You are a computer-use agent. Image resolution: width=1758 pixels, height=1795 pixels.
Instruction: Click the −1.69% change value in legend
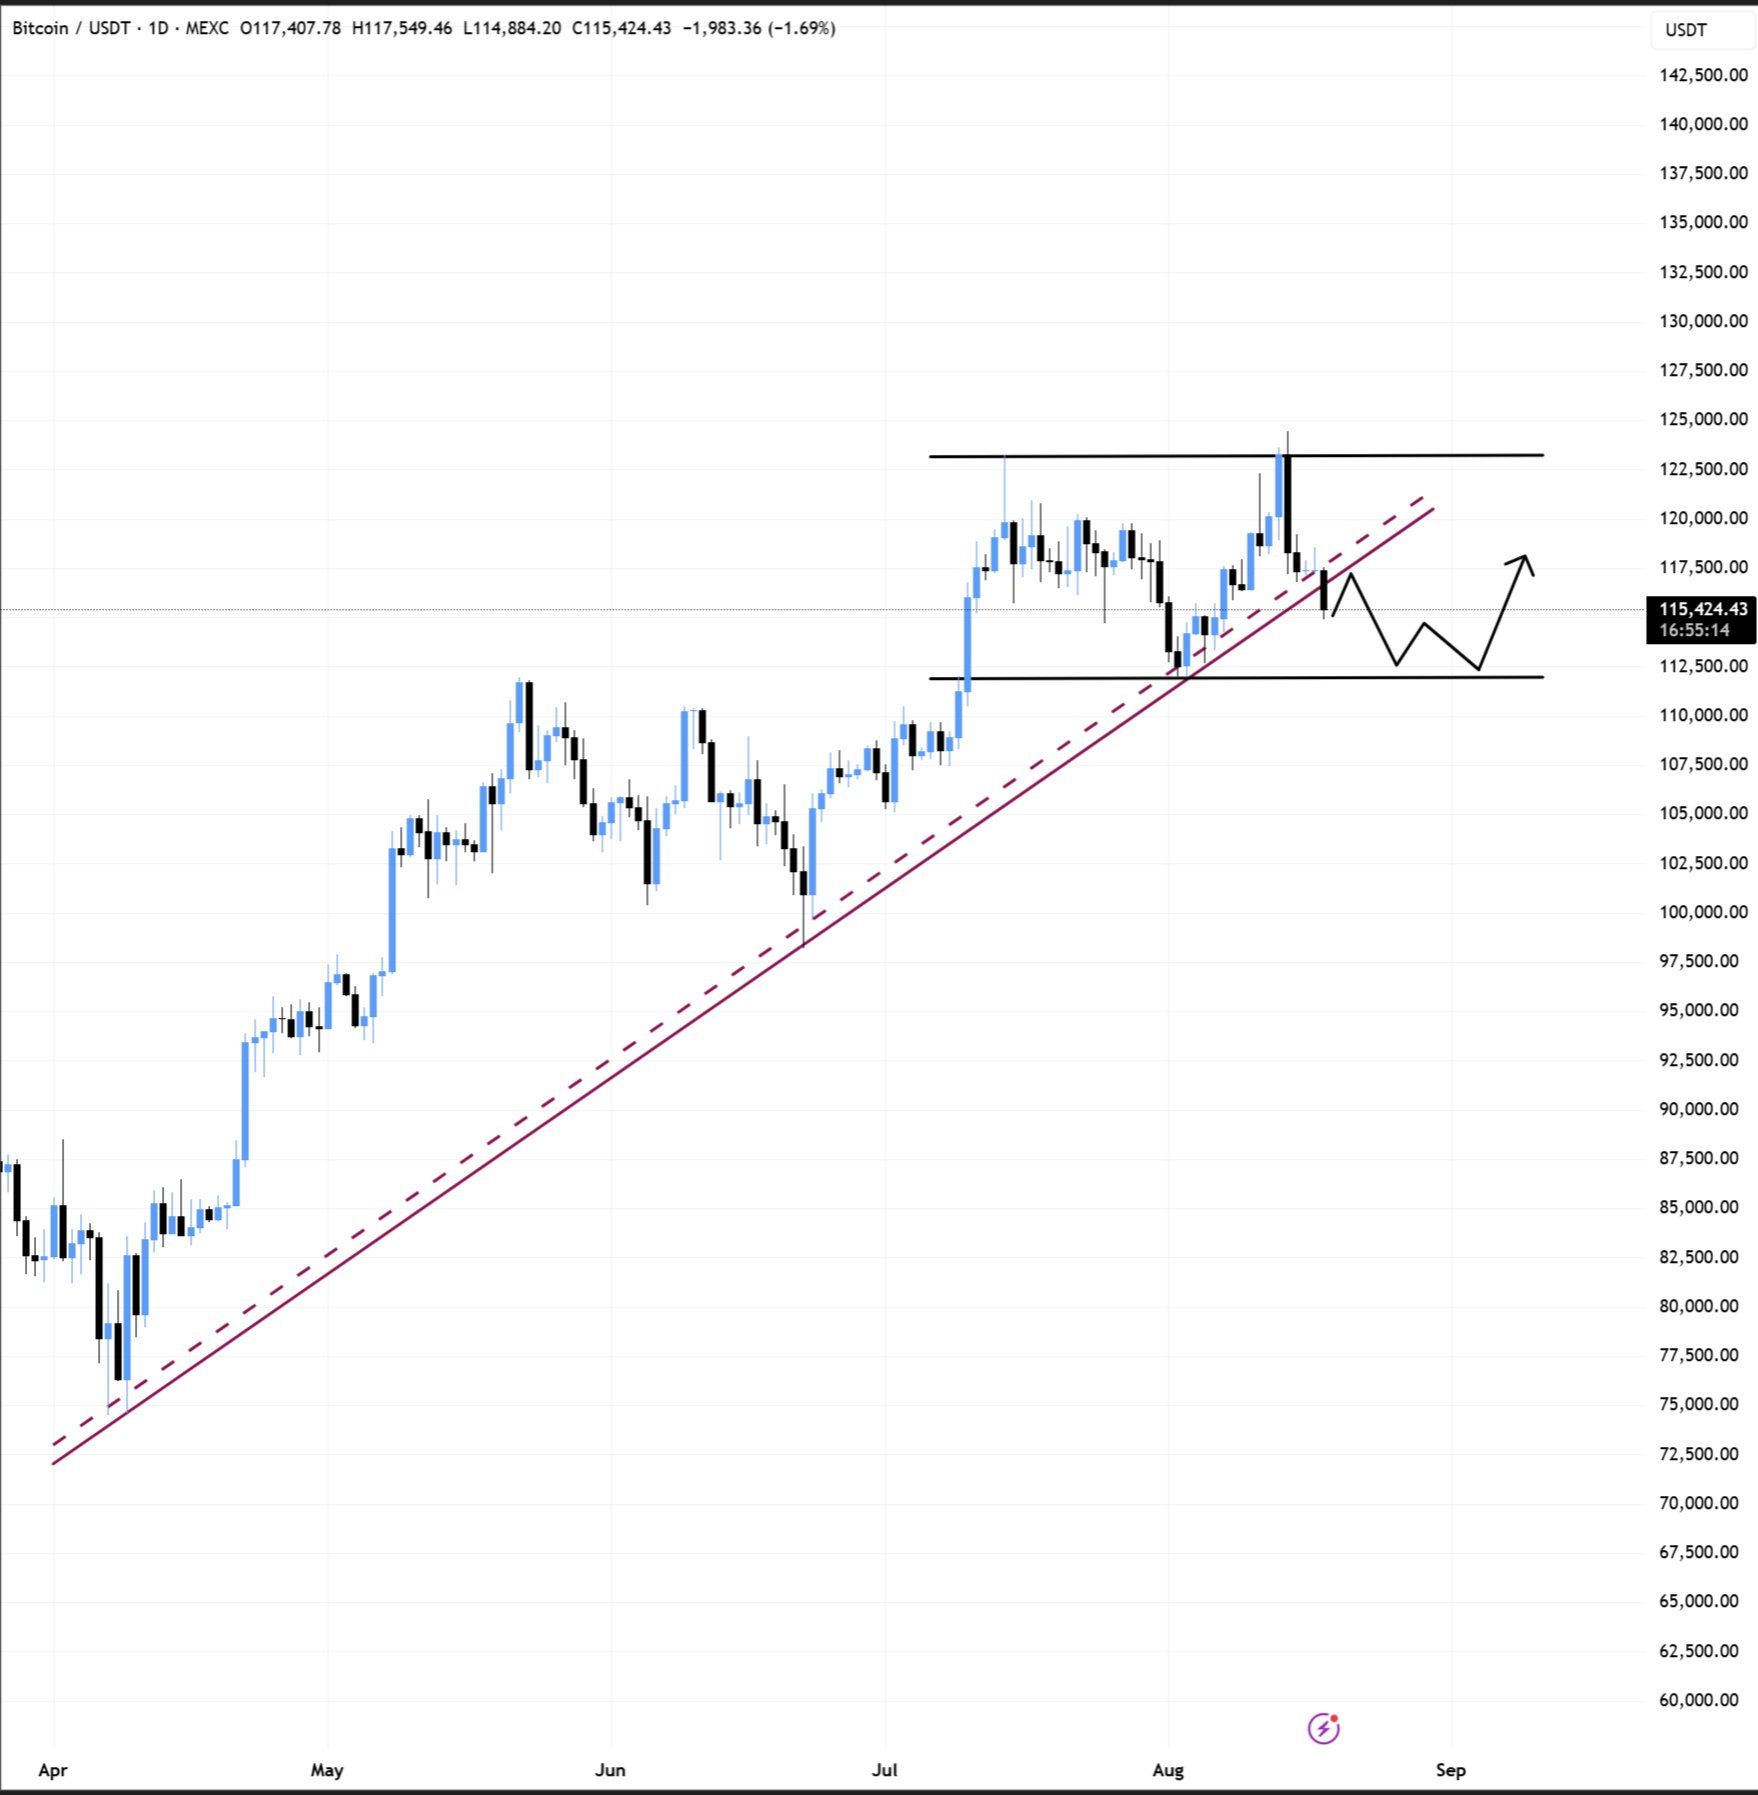click(802, 28)
